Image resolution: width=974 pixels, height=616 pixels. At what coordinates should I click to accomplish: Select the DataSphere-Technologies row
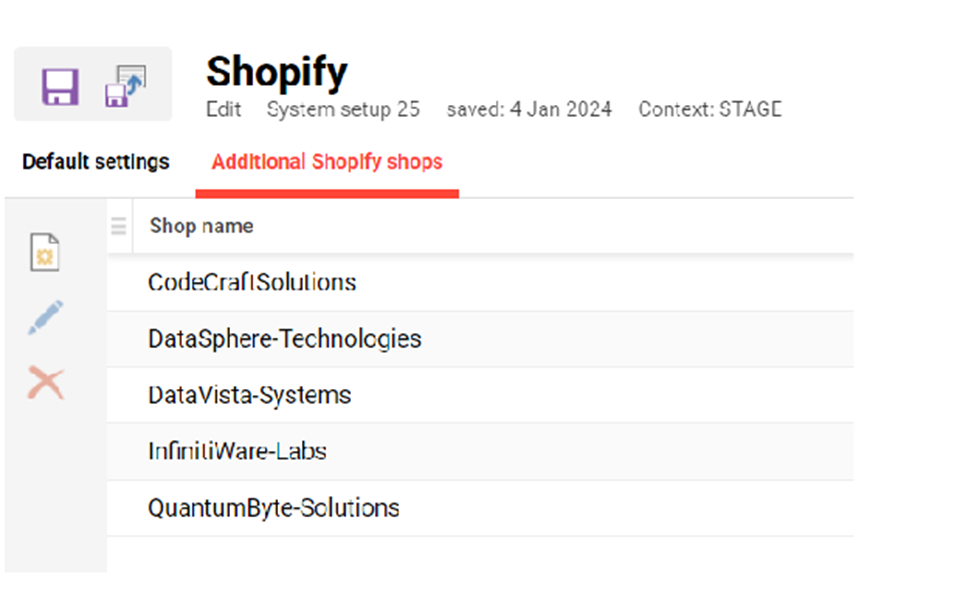click(285, 340)
